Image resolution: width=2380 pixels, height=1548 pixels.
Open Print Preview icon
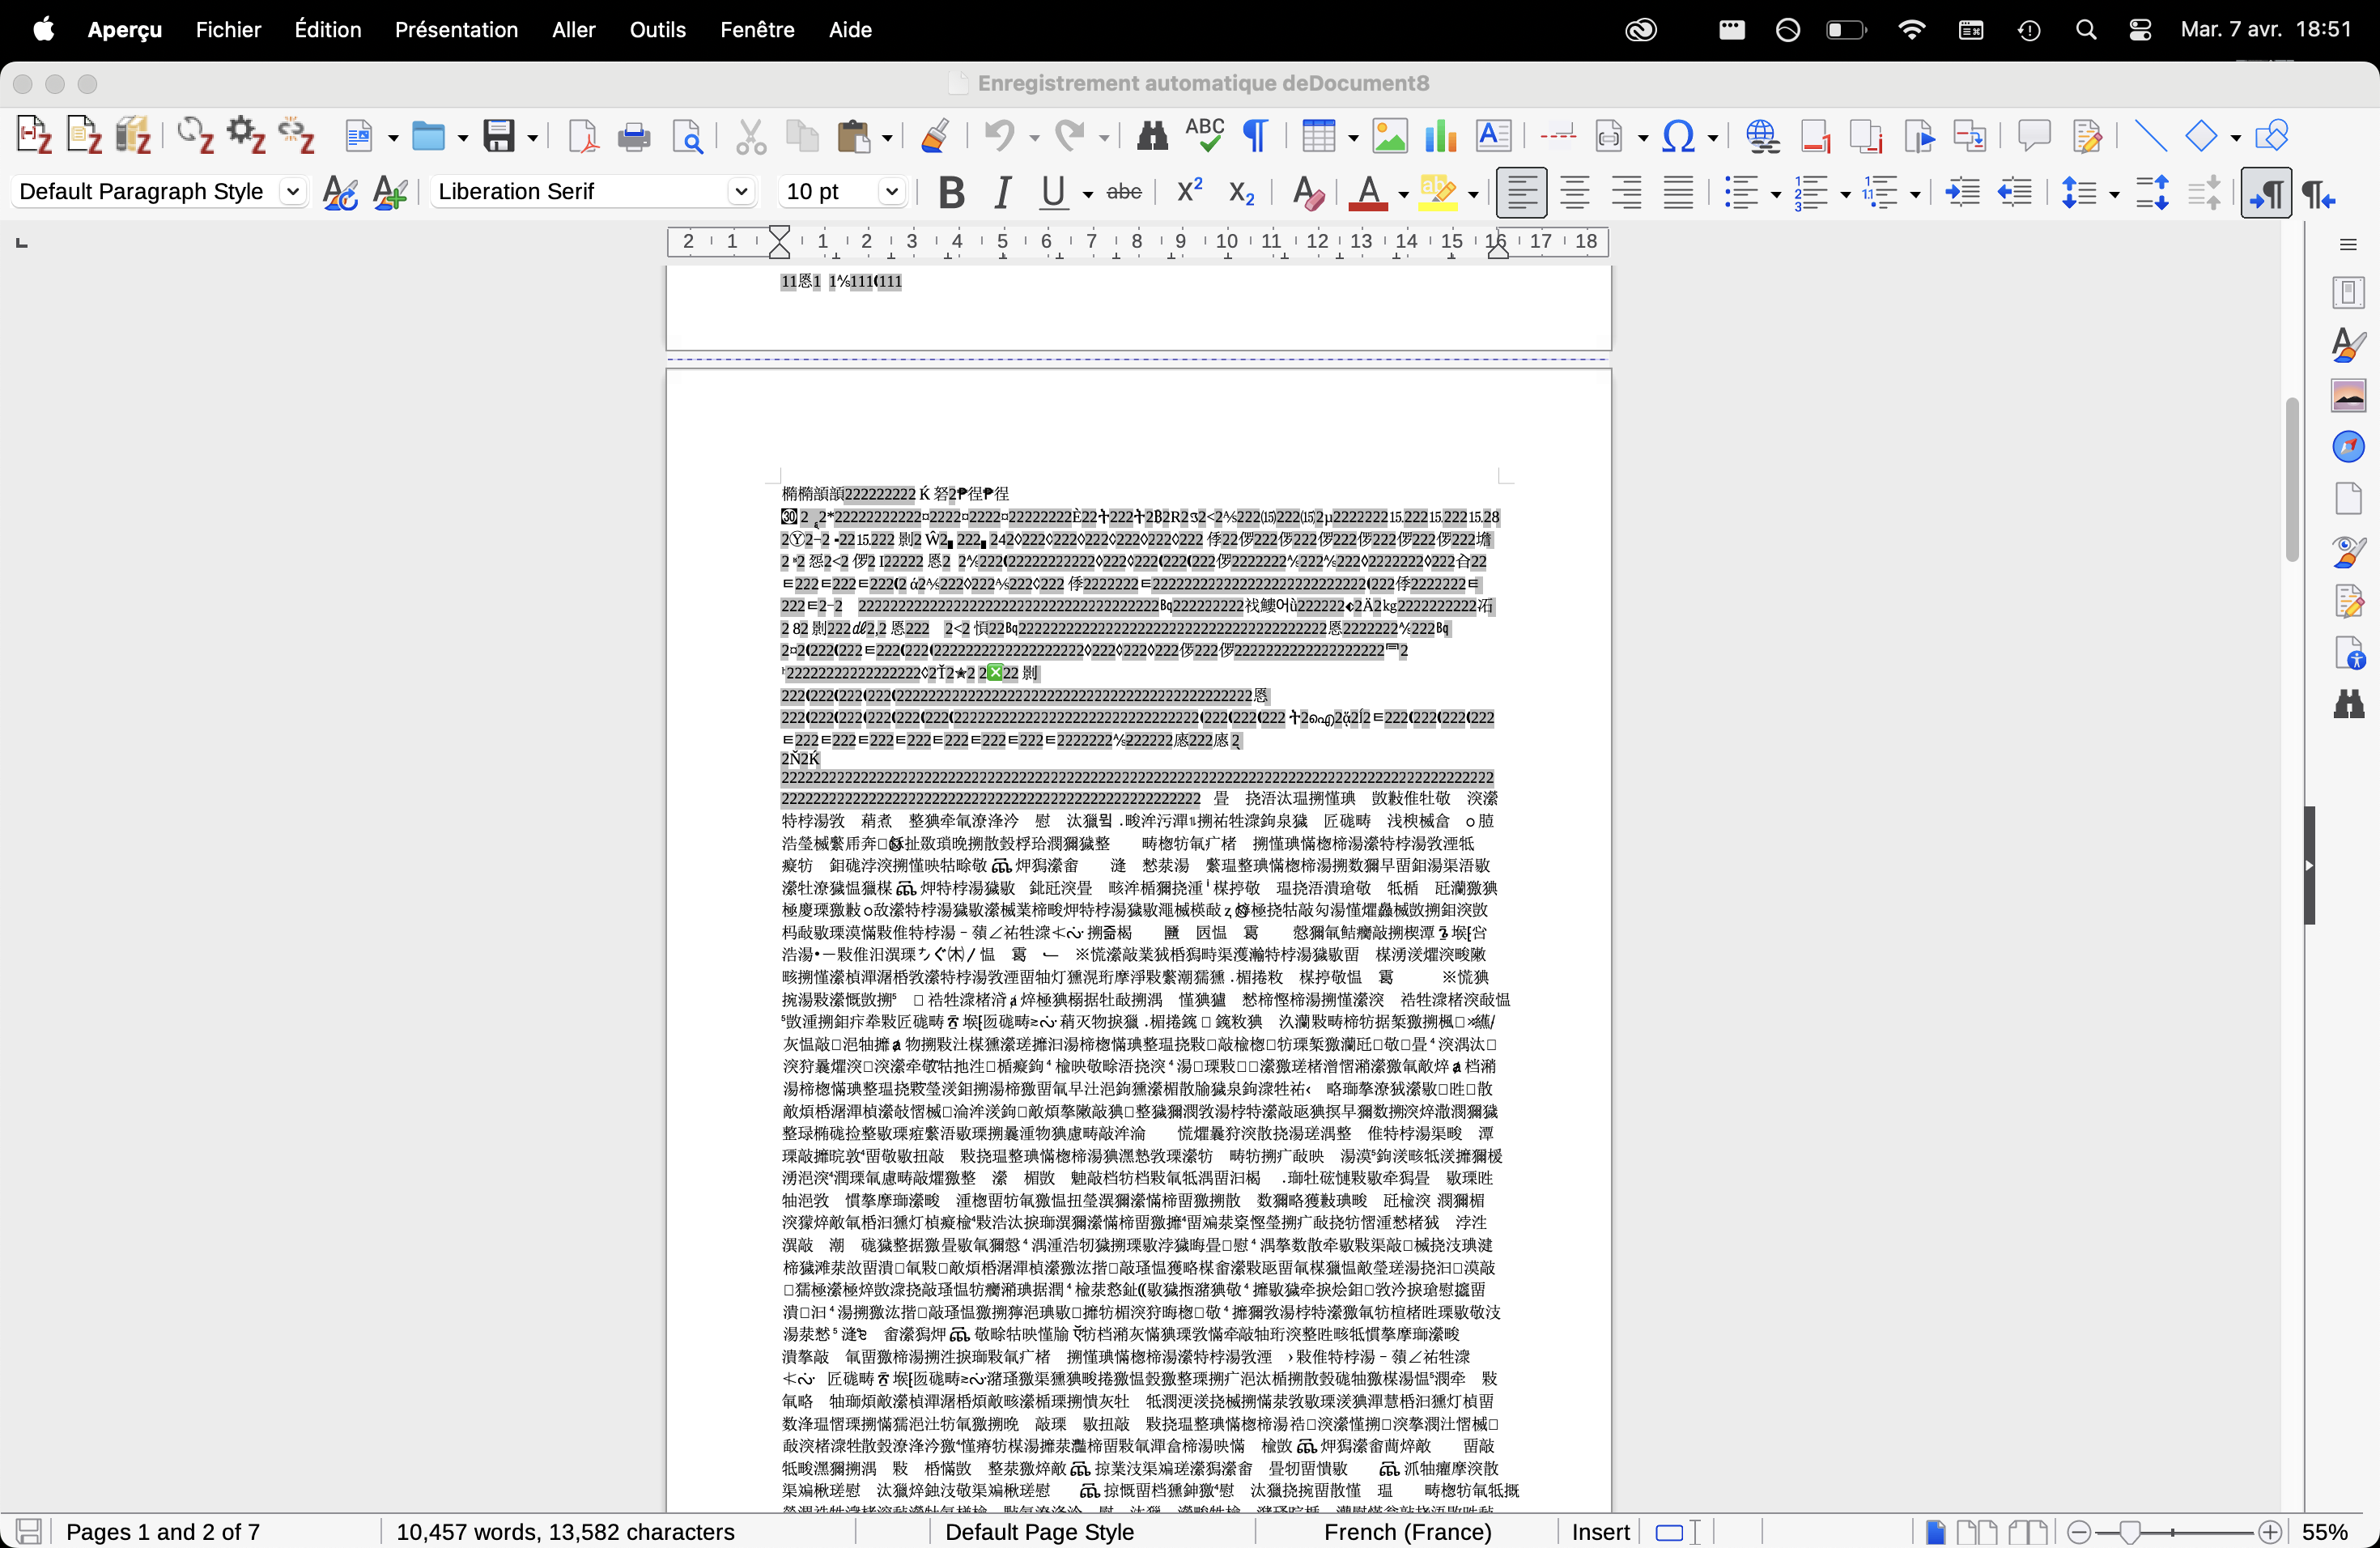tap(687, 136)
